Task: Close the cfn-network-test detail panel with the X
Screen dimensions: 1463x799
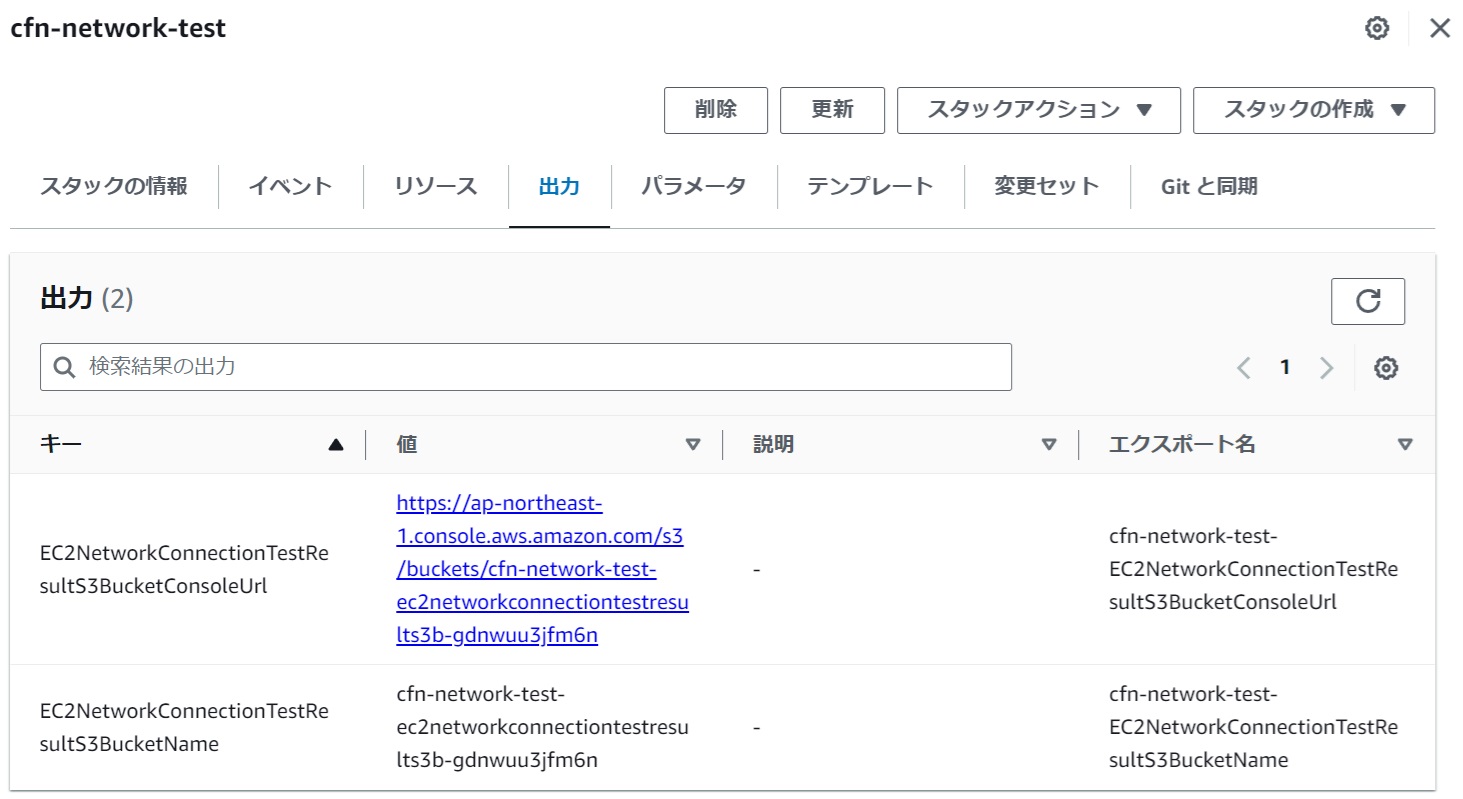Action: pos(1439,28)
